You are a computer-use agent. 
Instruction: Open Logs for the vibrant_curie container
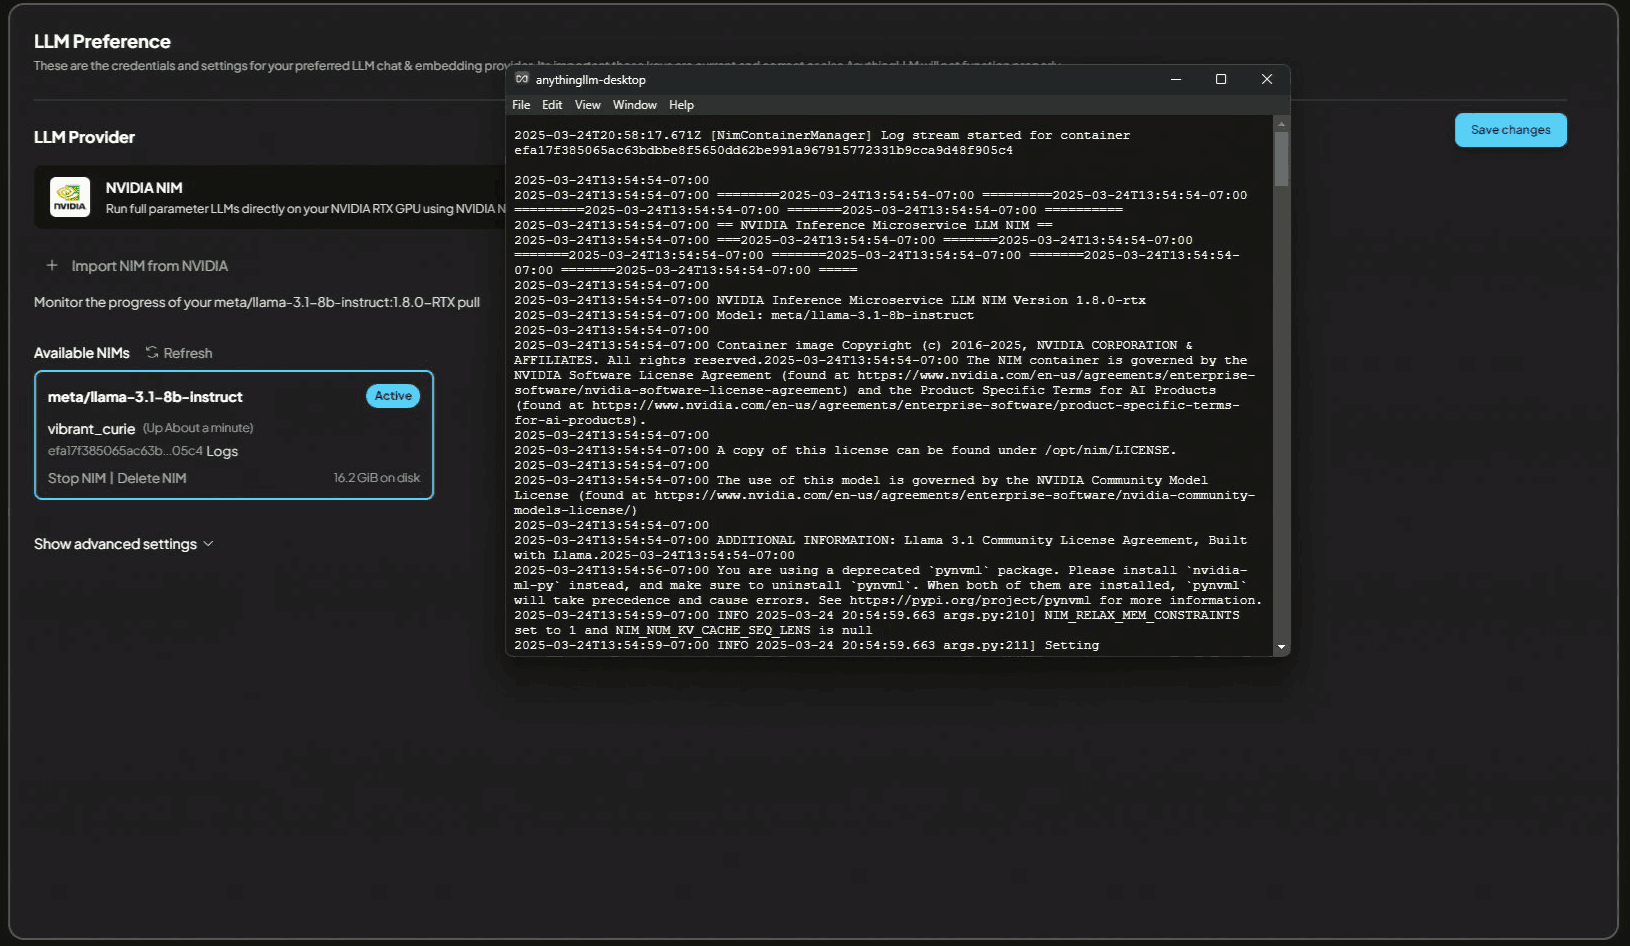coord(222,452)
